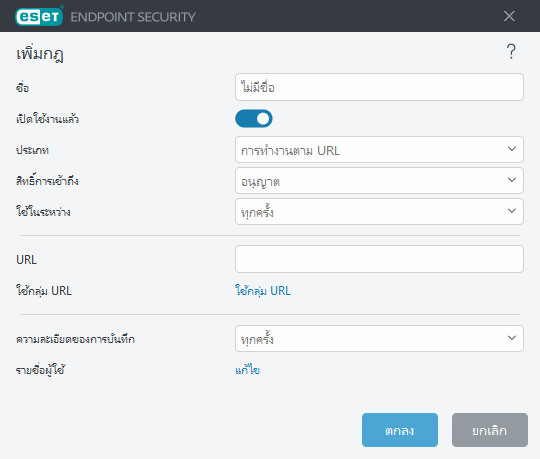Click the chevron arrow of สิทธิ์การเข้าถึง dropdown
The height and width of the screenshot is (459, 540).
[x=512, y=180]
